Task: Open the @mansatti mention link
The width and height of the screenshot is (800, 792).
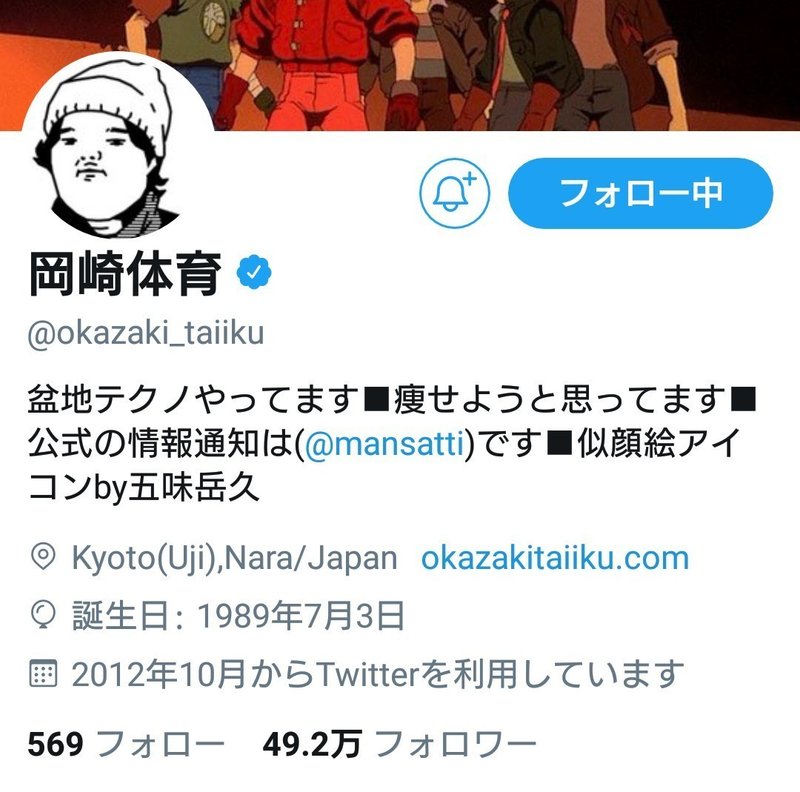Action: tap(385, 443)
